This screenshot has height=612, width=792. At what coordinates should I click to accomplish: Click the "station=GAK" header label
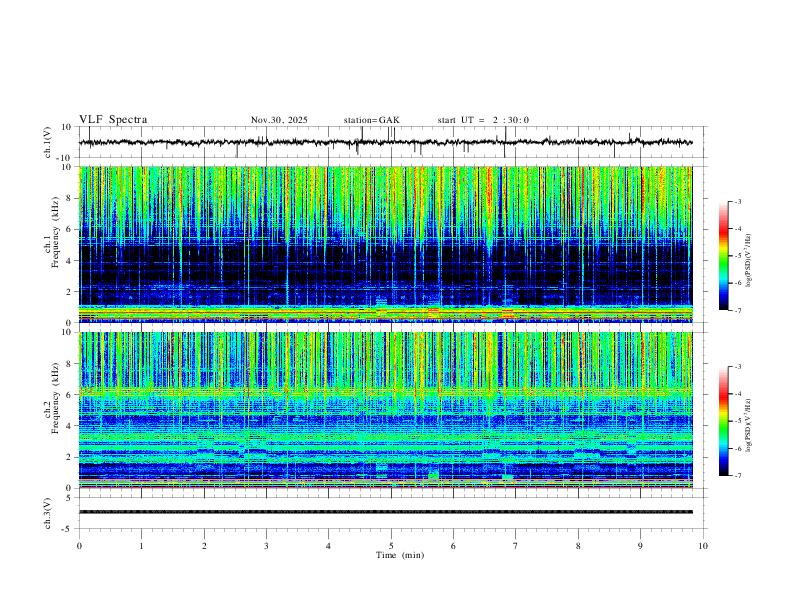371,120
